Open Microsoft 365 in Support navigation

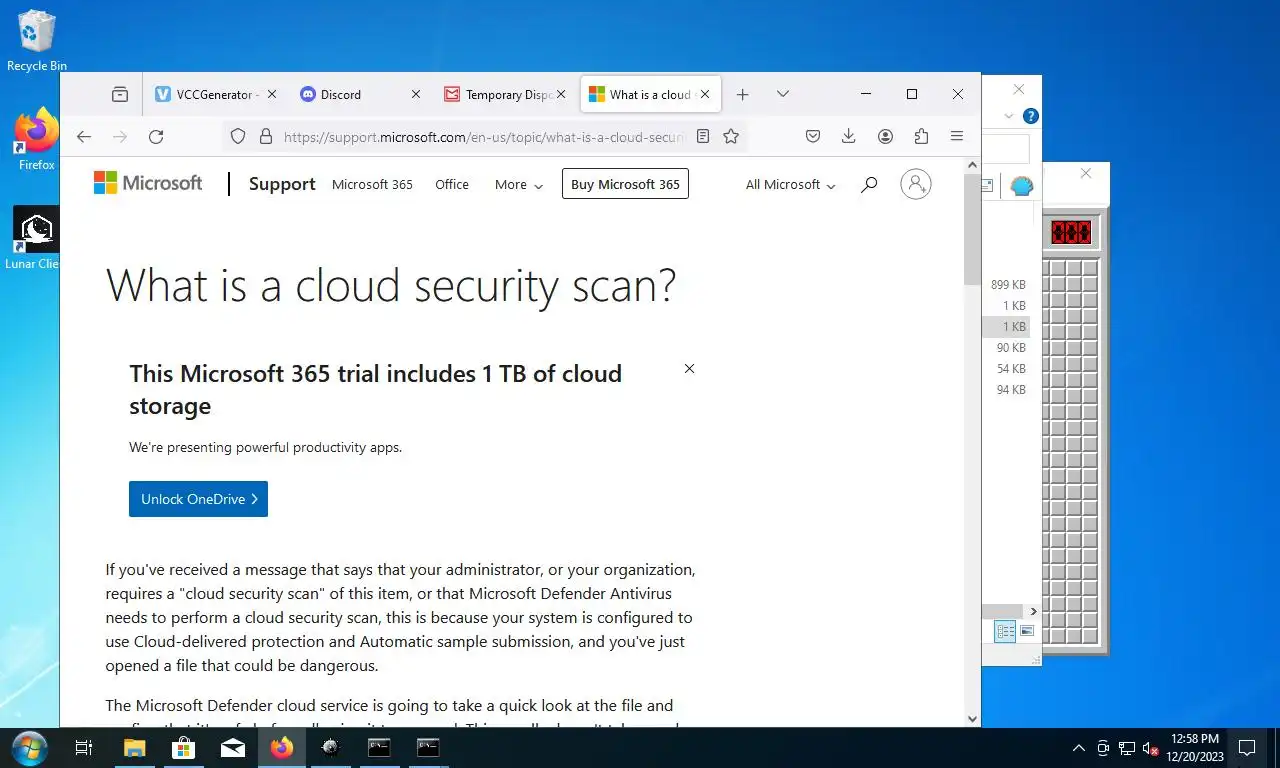click(372, 184)
